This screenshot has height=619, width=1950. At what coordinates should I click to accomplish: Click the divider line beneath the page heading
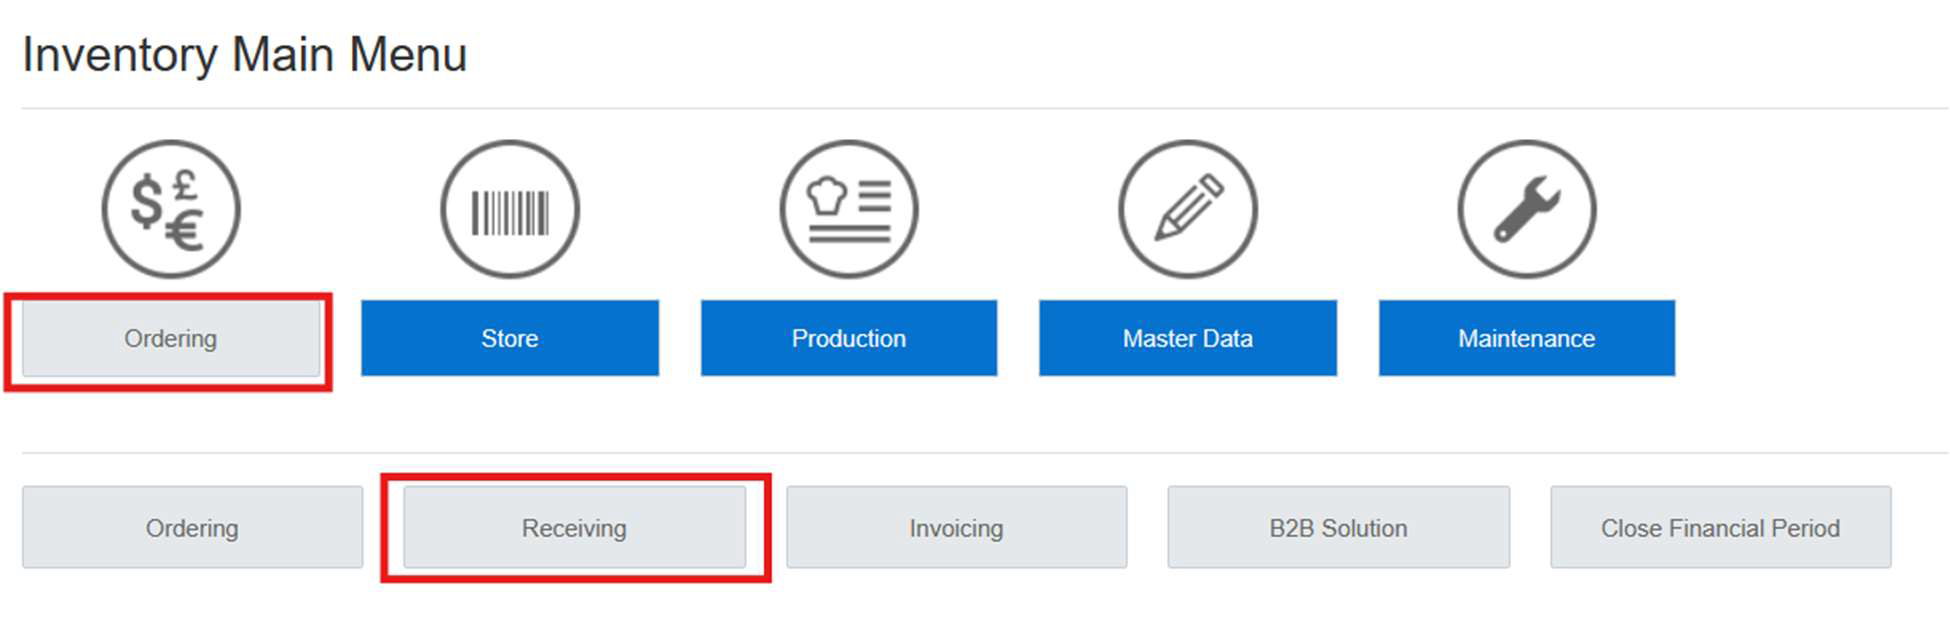[985, 108]
